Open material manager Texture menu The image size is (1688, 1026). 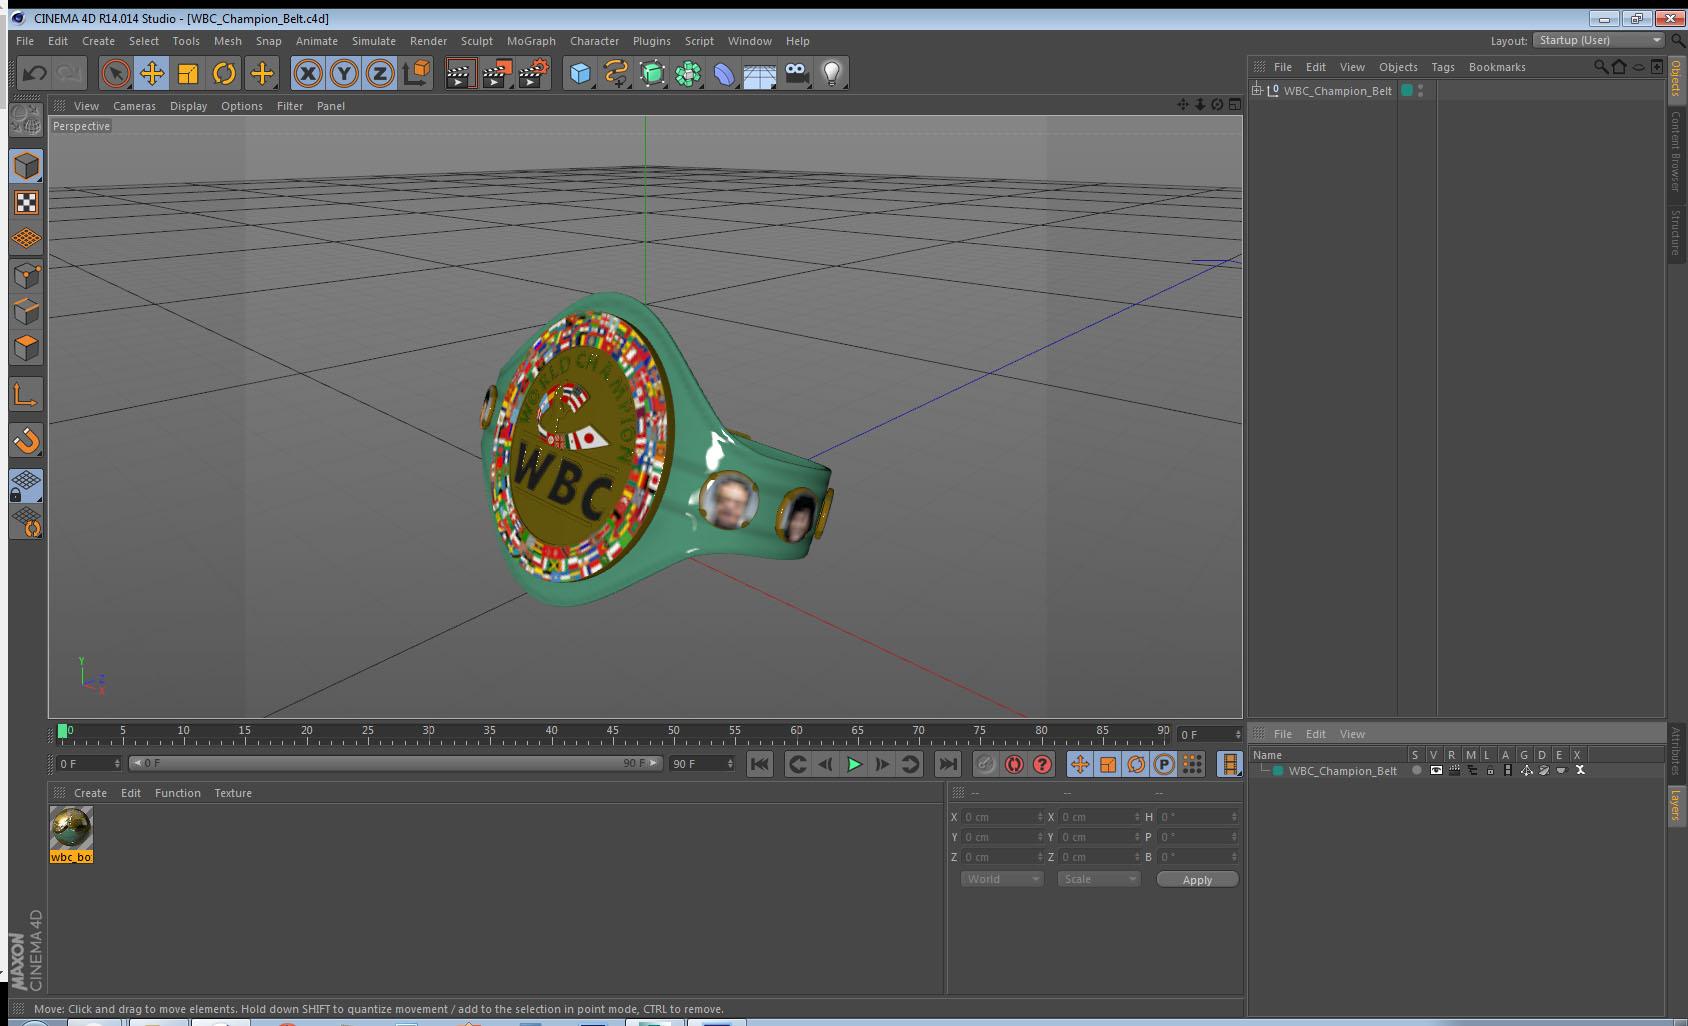[233, 793]
